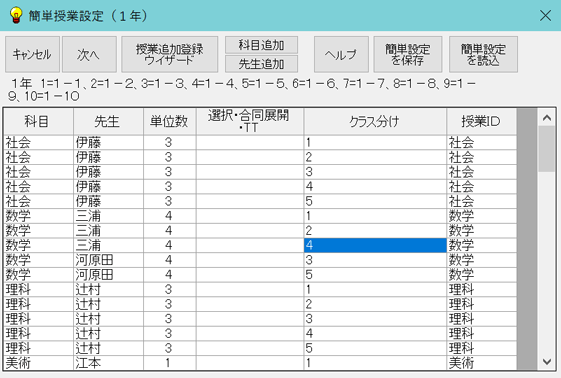
Task: Select 授業ID cell 美術
Action: pos(482,363)
